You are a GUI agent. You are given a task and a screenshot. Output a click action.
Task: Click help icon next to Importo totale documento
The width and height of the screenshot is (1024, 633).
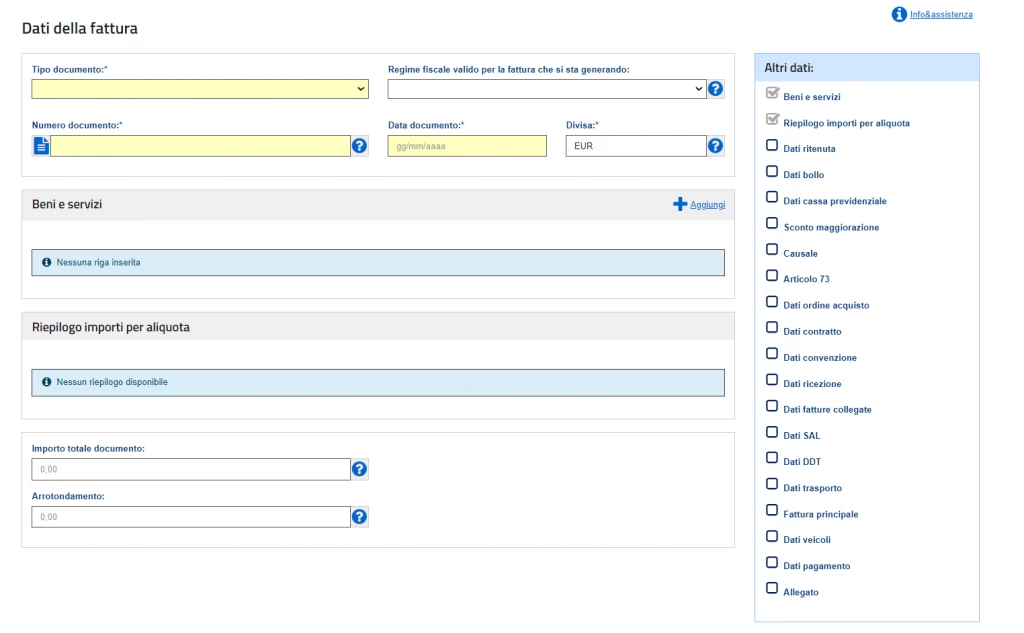pyautogui.click(x=360, y=469)
